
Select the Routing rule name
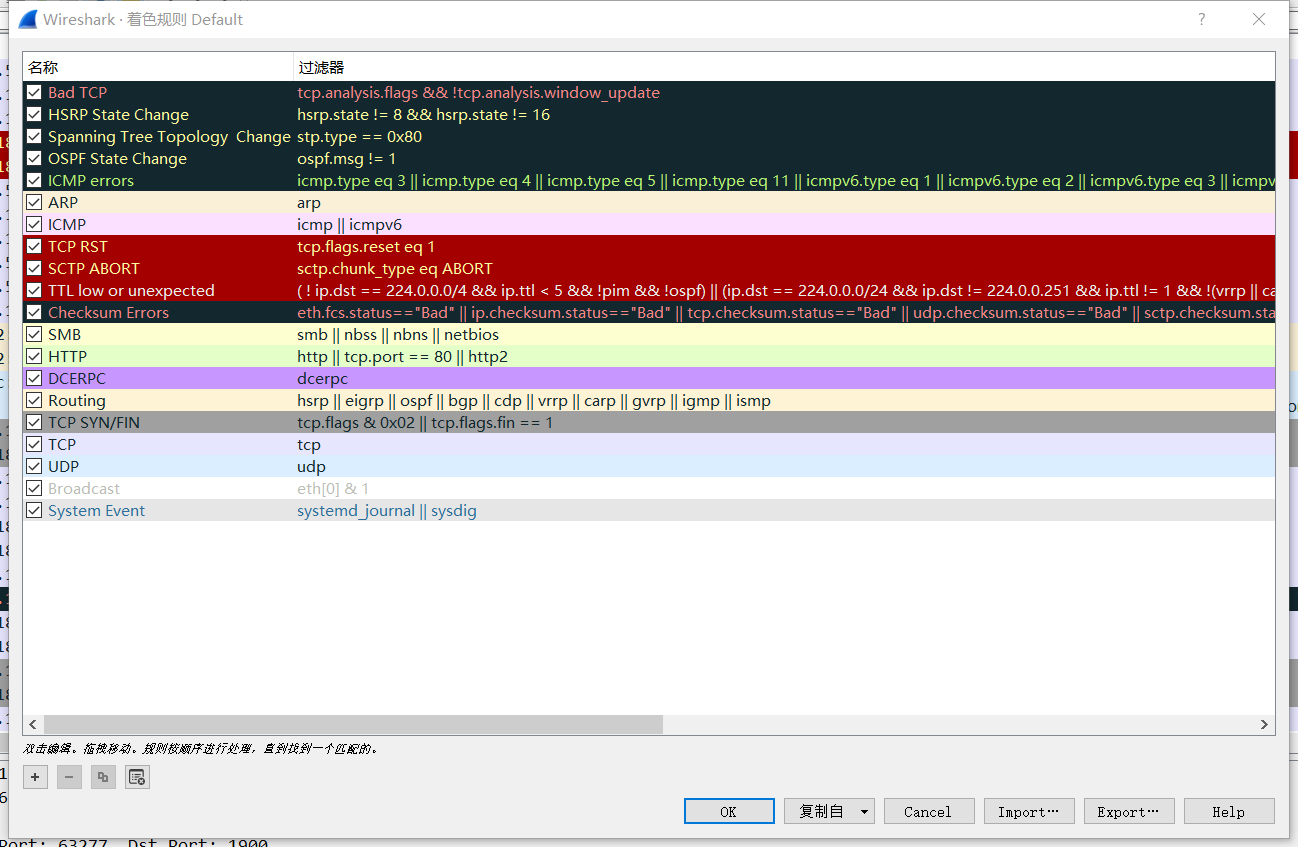pos(77,400)
